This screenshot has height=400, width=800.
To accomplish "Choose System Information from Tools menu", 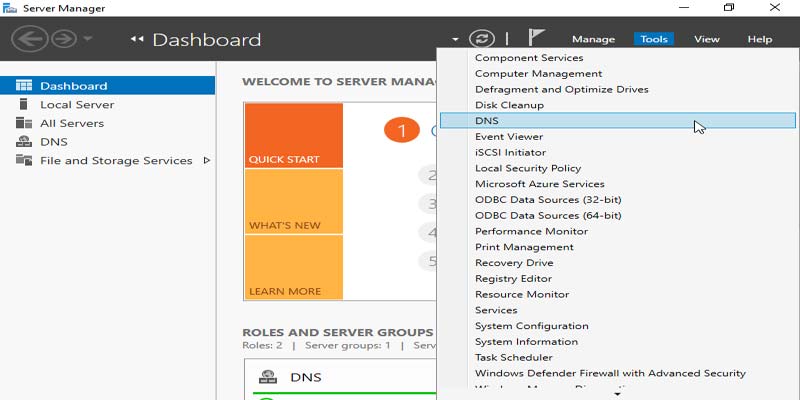I will pos(618,342).
